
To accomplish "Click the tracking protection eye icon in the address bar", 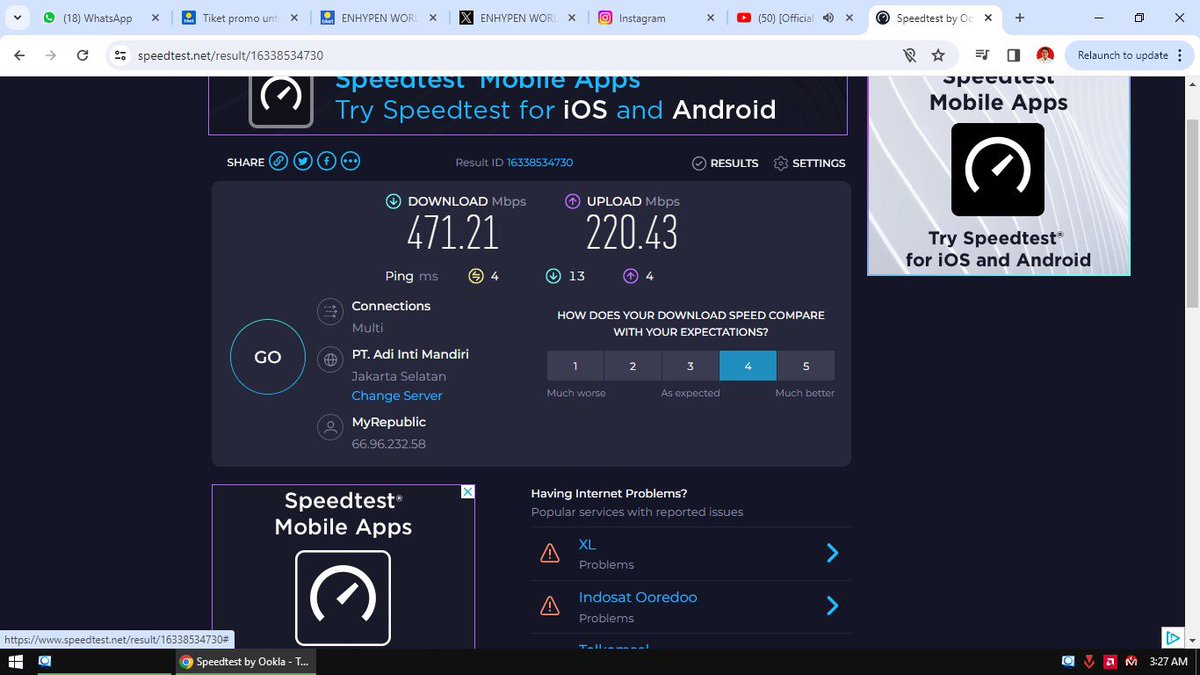I will click(909, 55).
